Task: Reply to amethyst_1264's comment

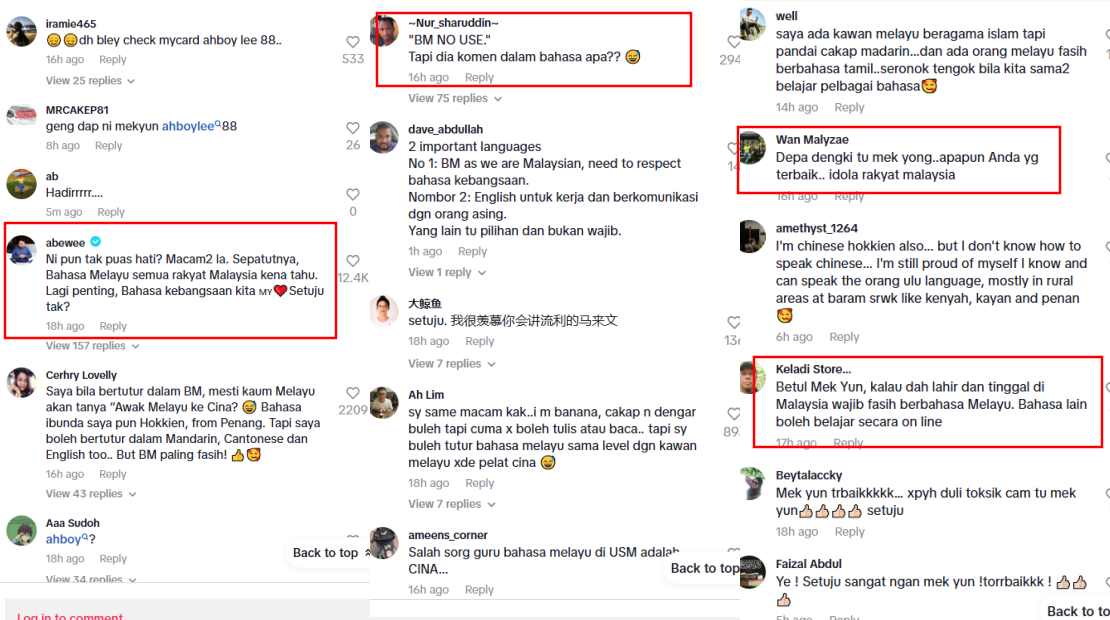Action: click(844, 337)
